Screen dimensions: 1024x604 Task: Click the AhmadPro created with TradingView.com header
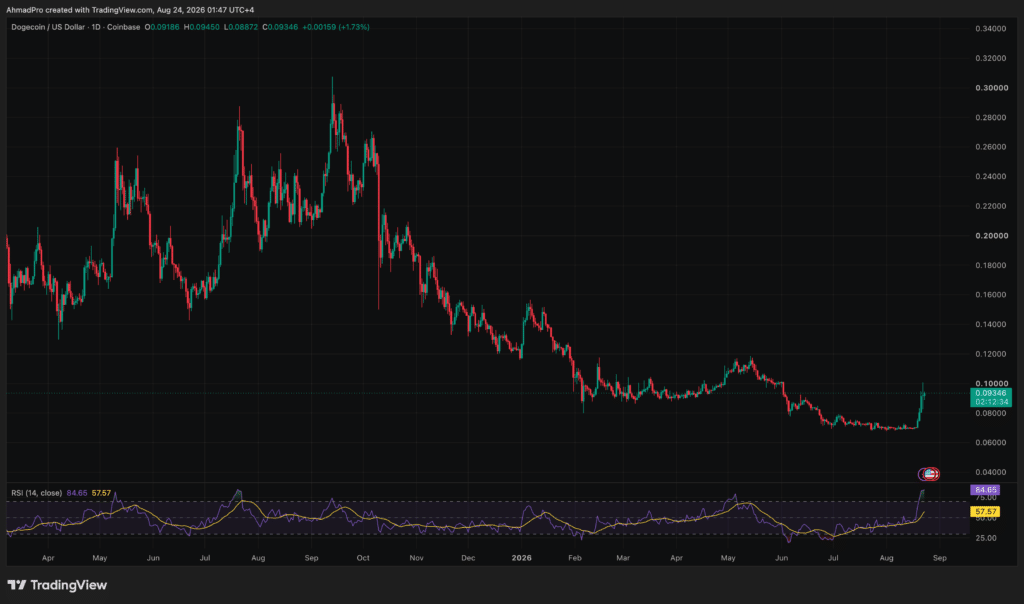[x=130, y=10]
